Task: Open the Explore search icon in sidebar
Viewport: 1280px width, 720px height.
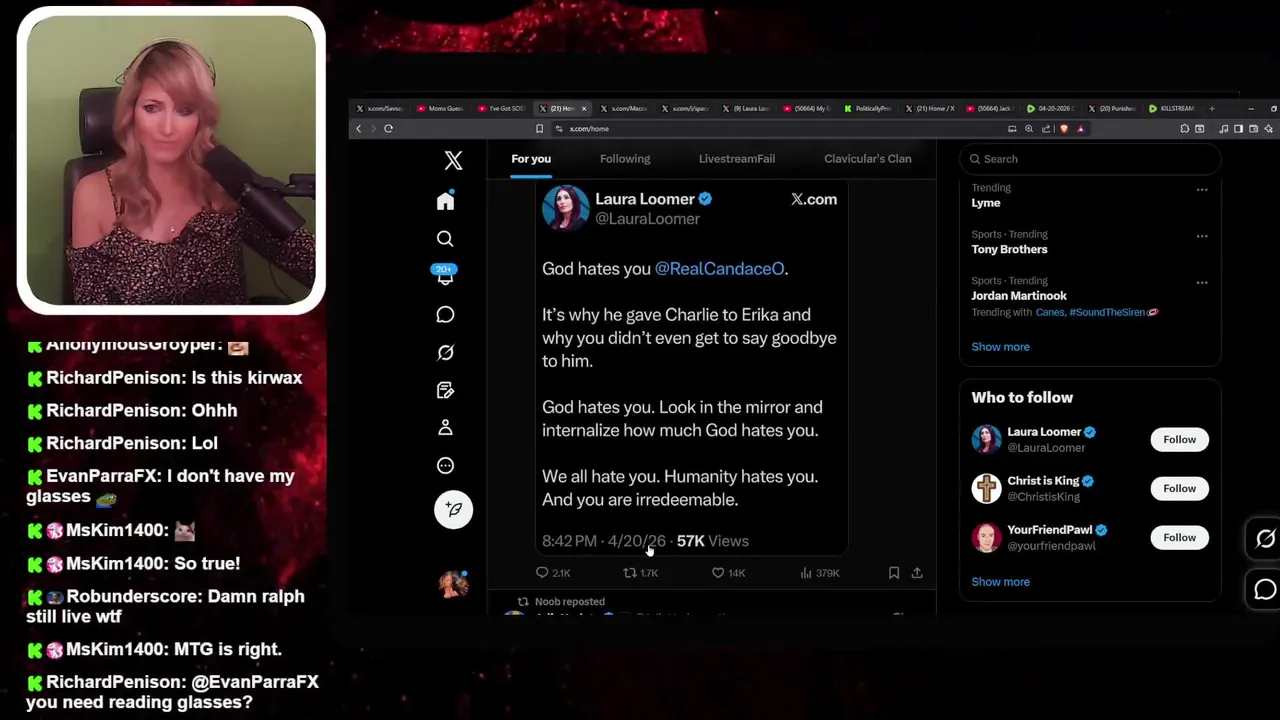Action: [x=445, y=239]
